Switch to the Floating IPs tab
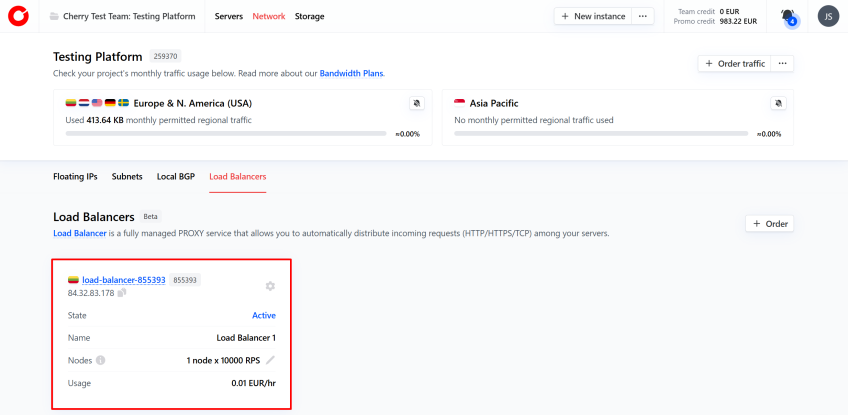This screenshot has width=848, height=415. [75, 176]
